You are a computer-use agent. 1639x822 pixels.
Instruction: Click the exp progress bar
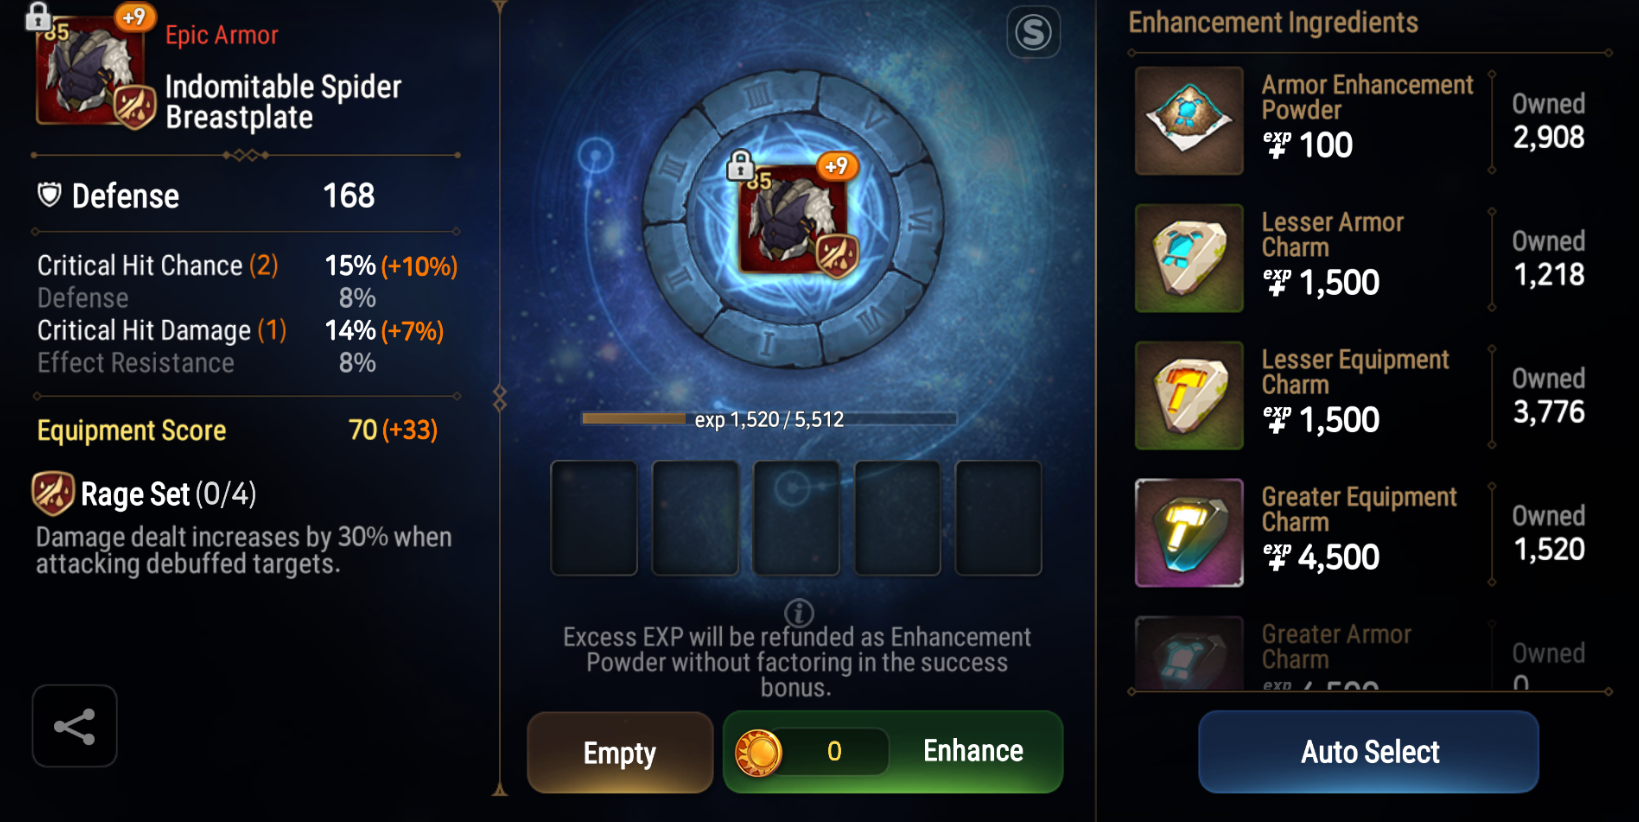click(x=769, y=419)
